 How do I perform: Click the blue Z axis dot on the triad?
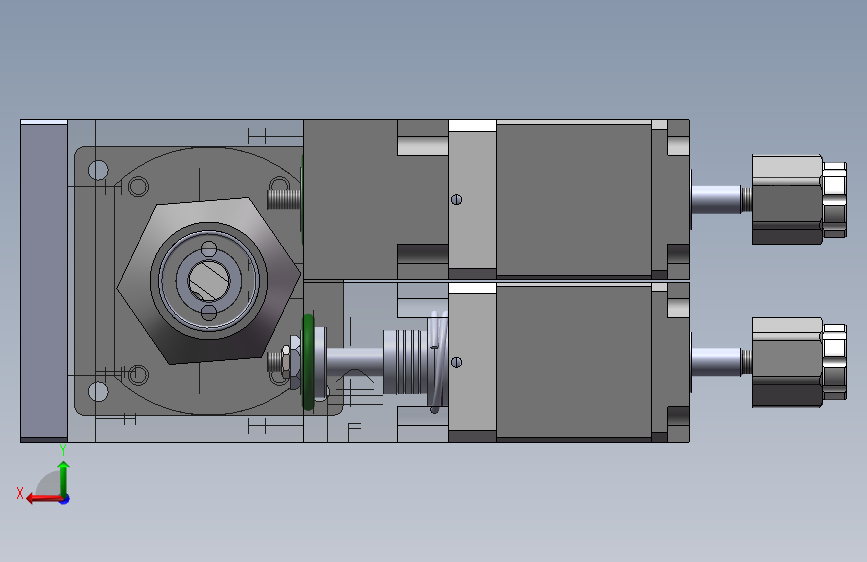[65, 499]
